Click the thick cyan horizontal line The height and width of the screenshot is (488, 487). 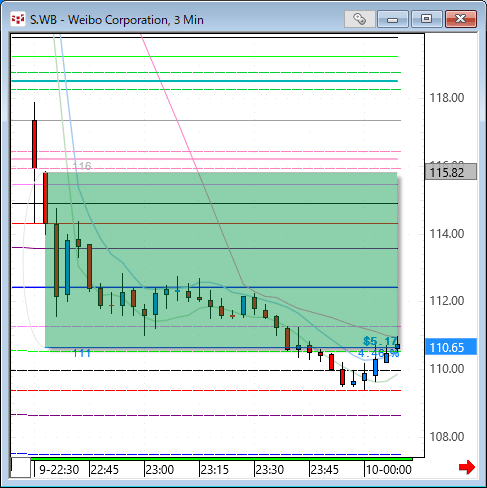pyautogui.click(x=205, y=81)
